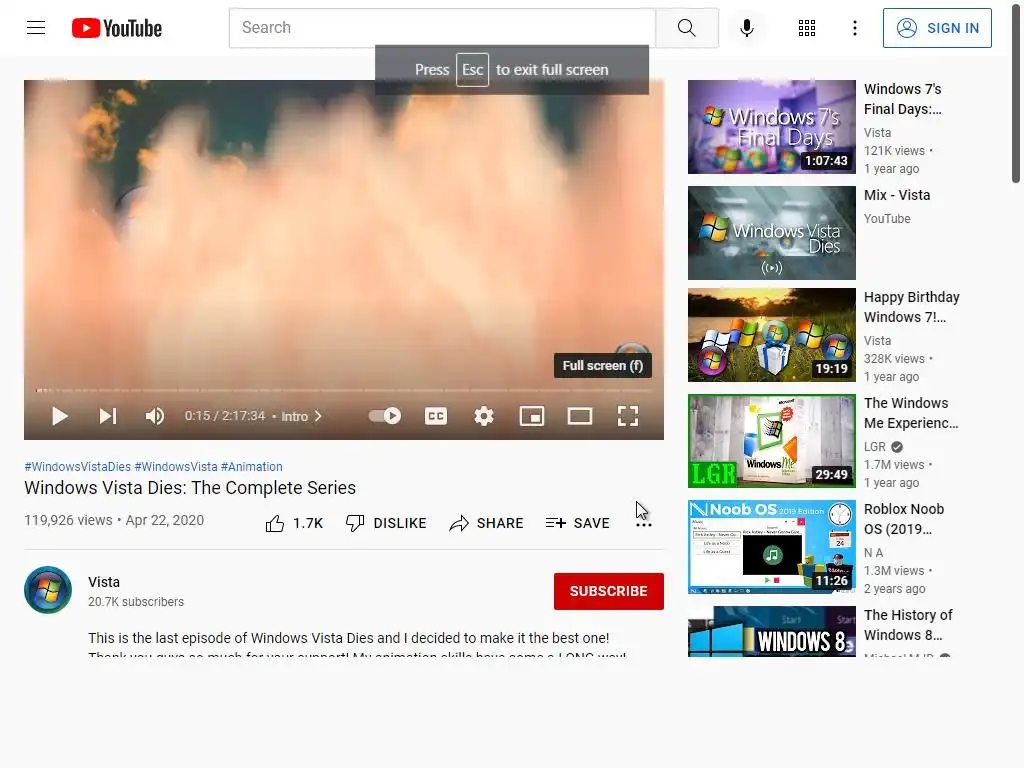The height and width of the screenshot is (768, 1024).
Task: Click the 0:15 / 2:17:34 time display
Action: 225,416
